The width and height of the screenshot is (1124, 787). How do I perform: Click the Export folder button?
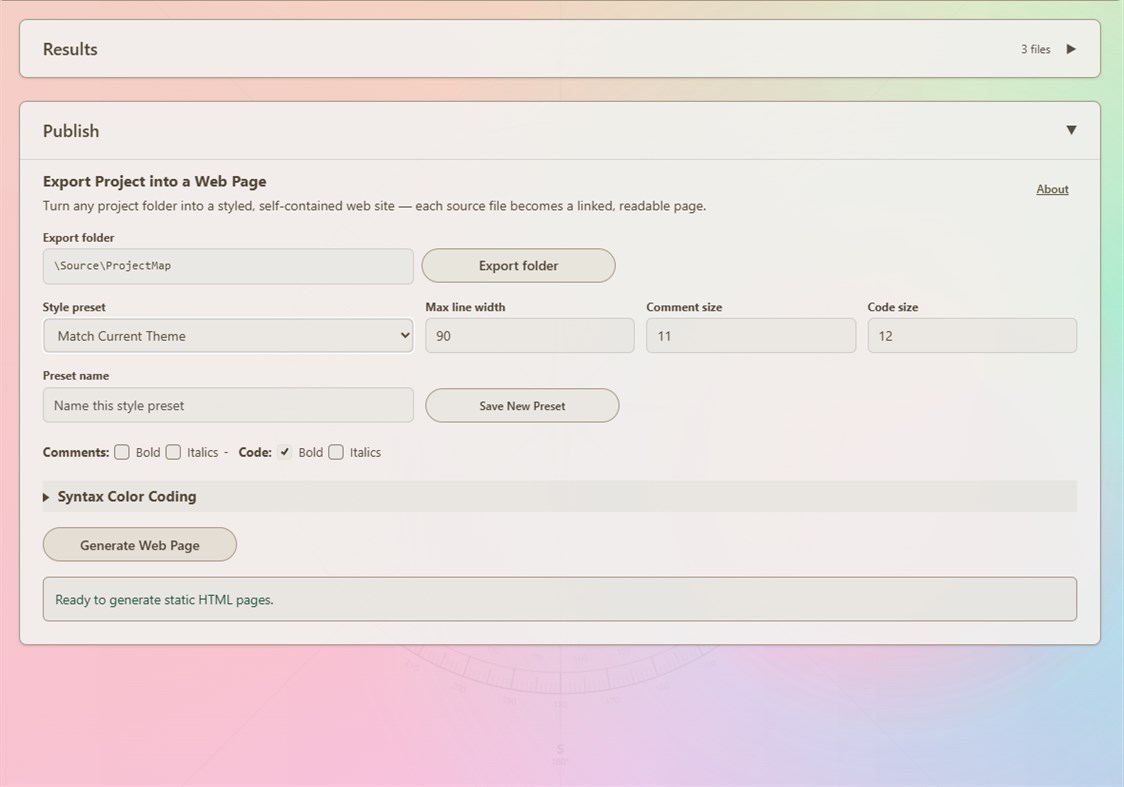pos(518,265)
